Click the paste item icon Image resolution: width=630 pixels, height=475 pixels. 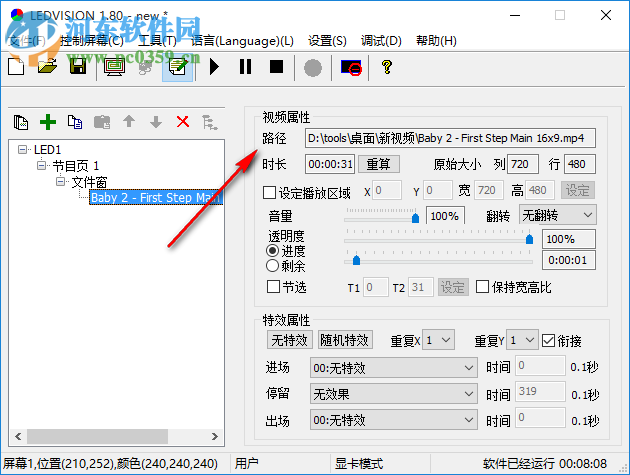(x=102, y=122)
